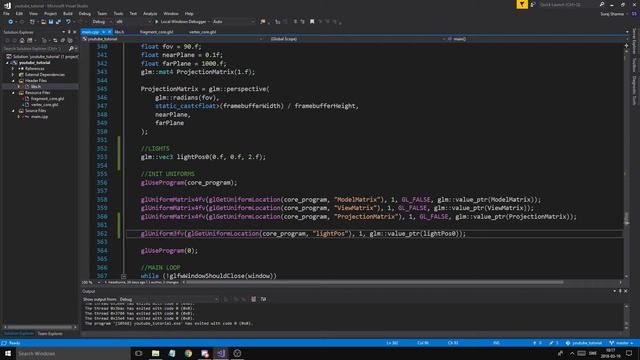Viewport: 640px width, 360px height.
Task: Click the feedback icon beside Quick Launch
Action: click(x=533, y=4)
